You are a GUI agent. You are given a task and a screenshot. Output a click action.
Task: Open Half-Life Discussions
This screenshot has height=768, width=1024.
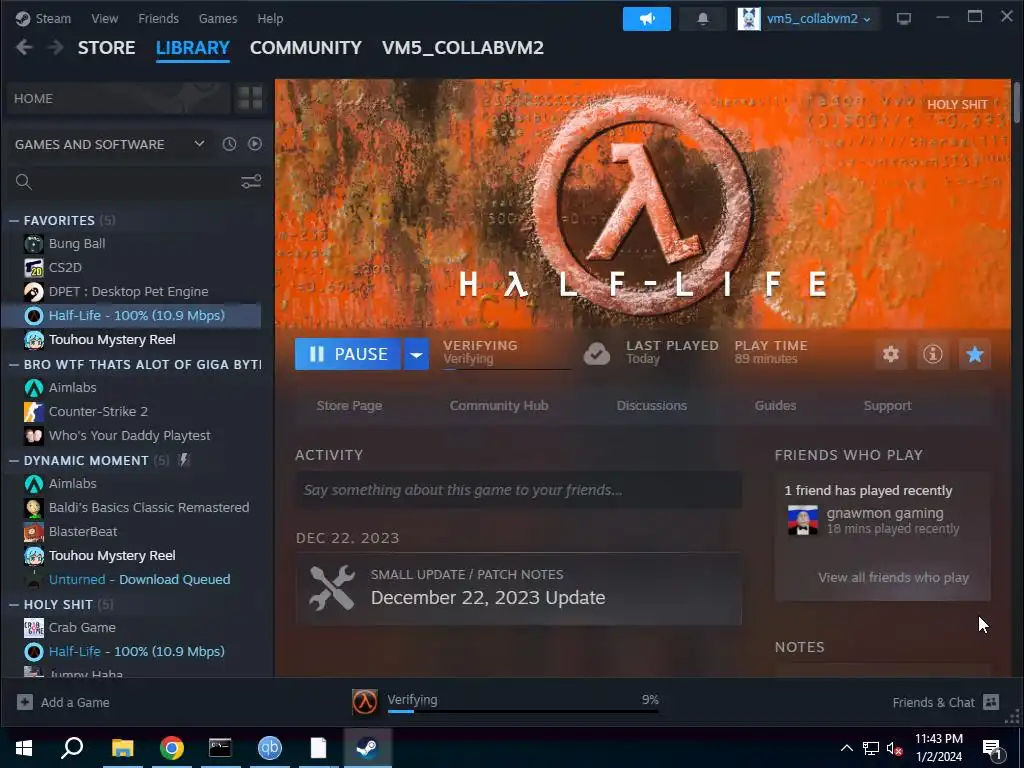tap(652, 406)
